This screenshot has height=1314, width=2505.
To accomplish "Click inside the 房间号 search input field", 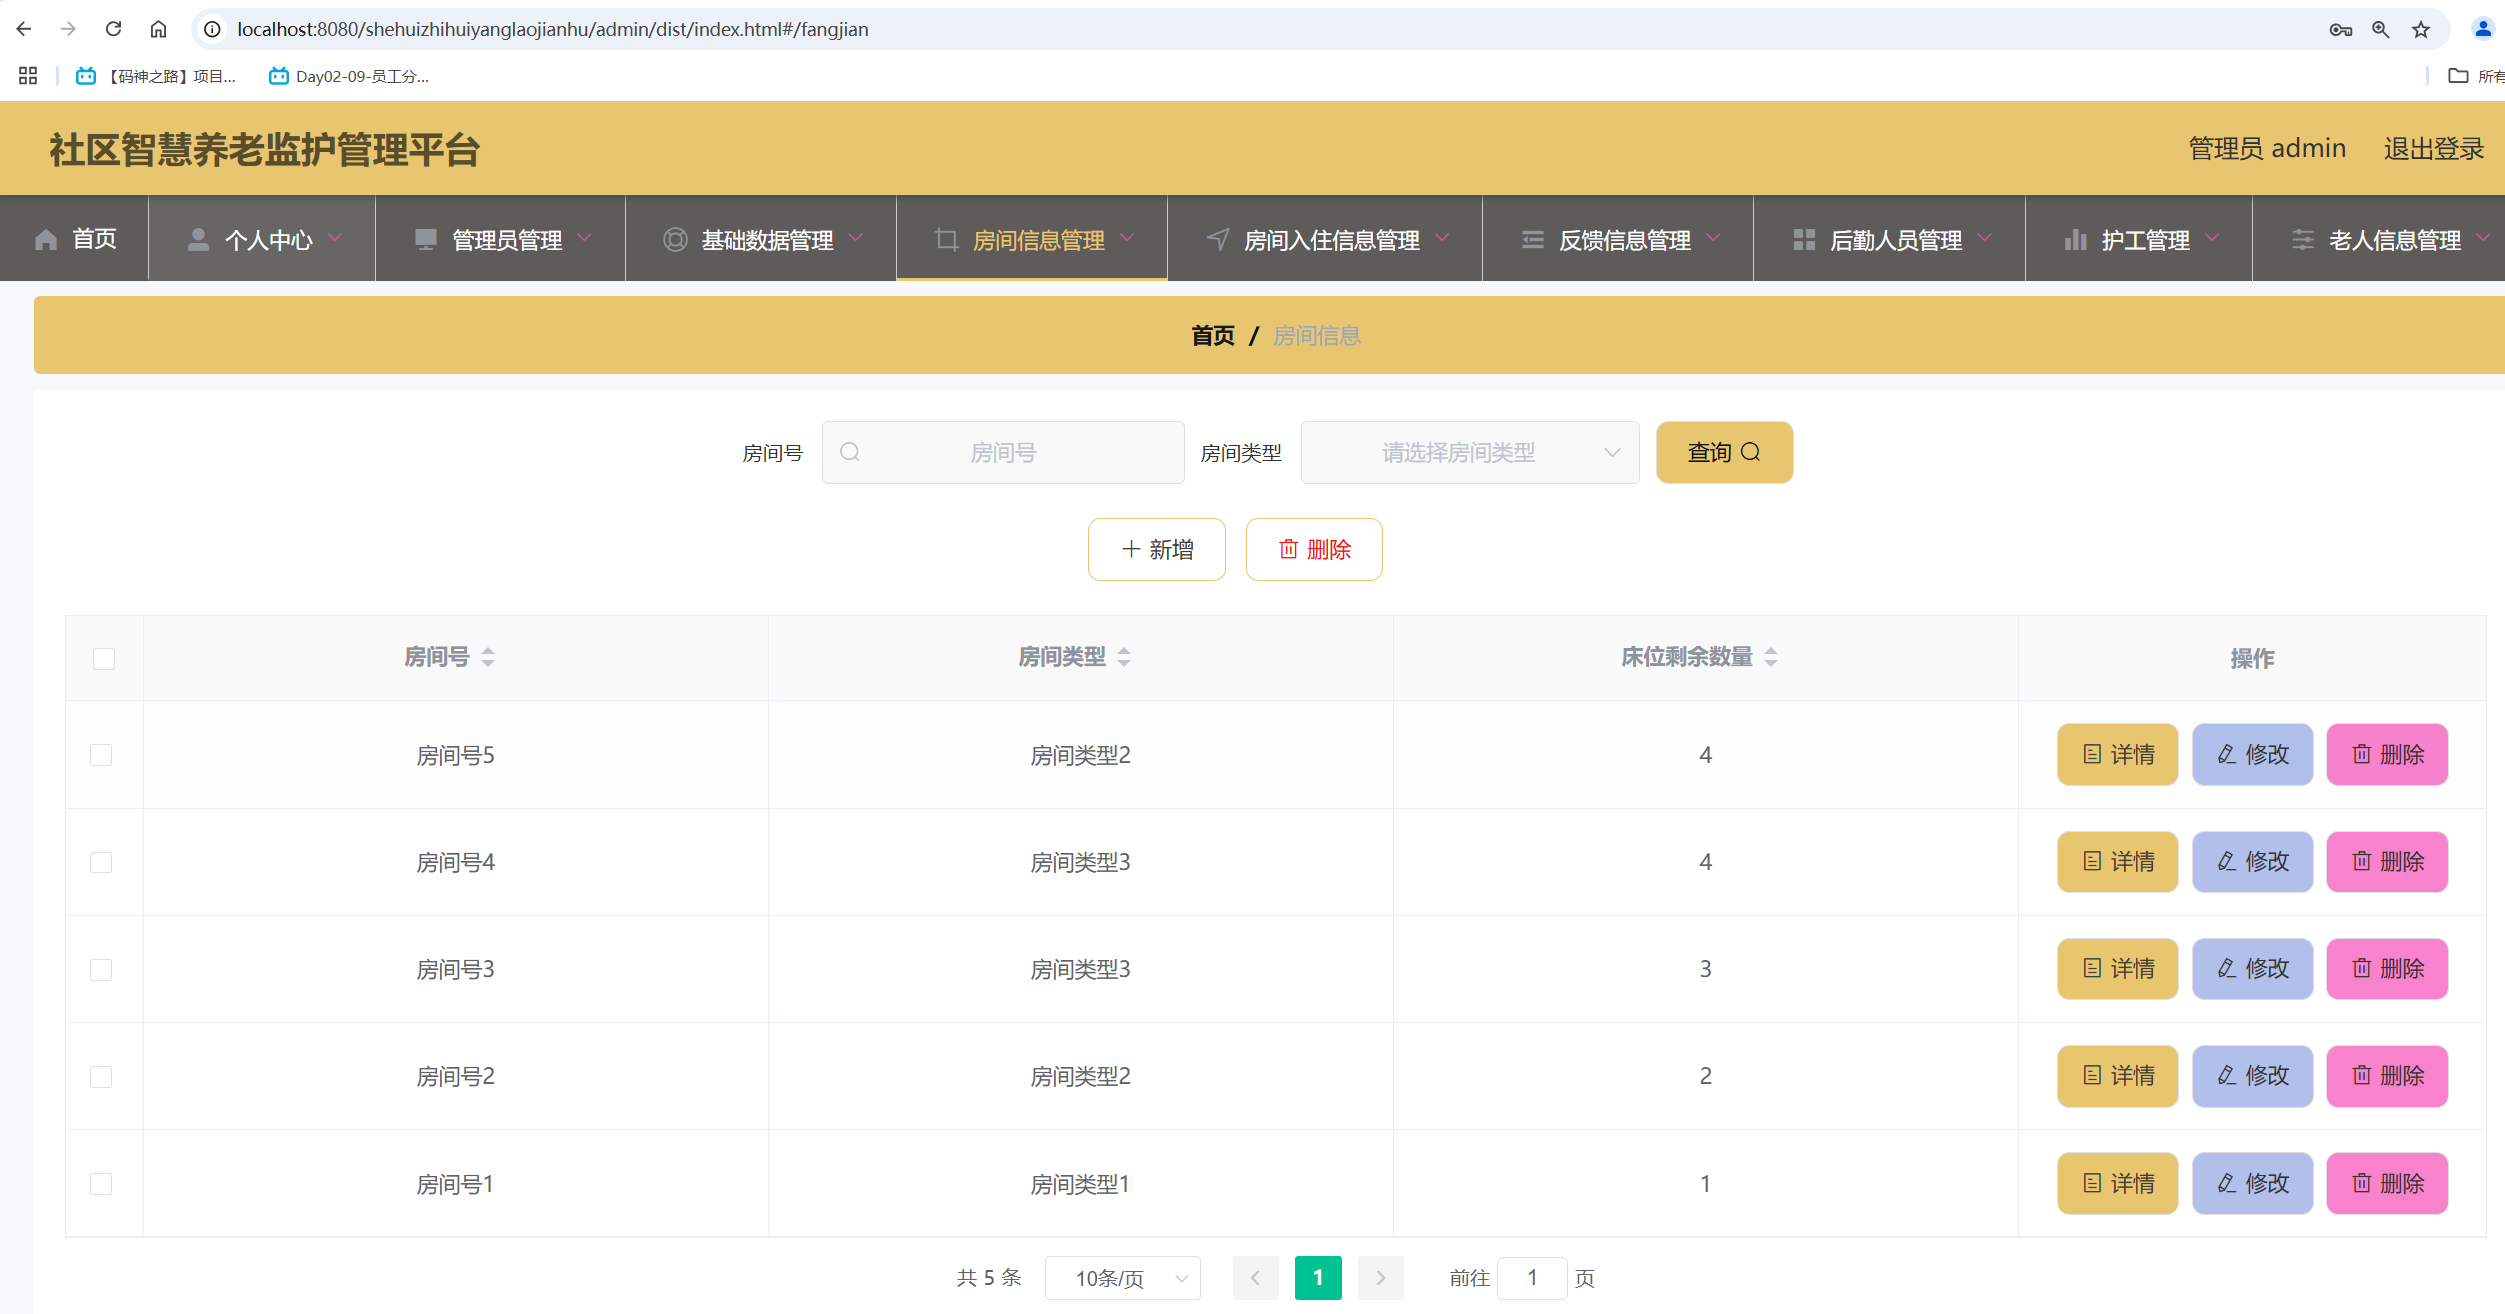I will [x=1003, y=452].
